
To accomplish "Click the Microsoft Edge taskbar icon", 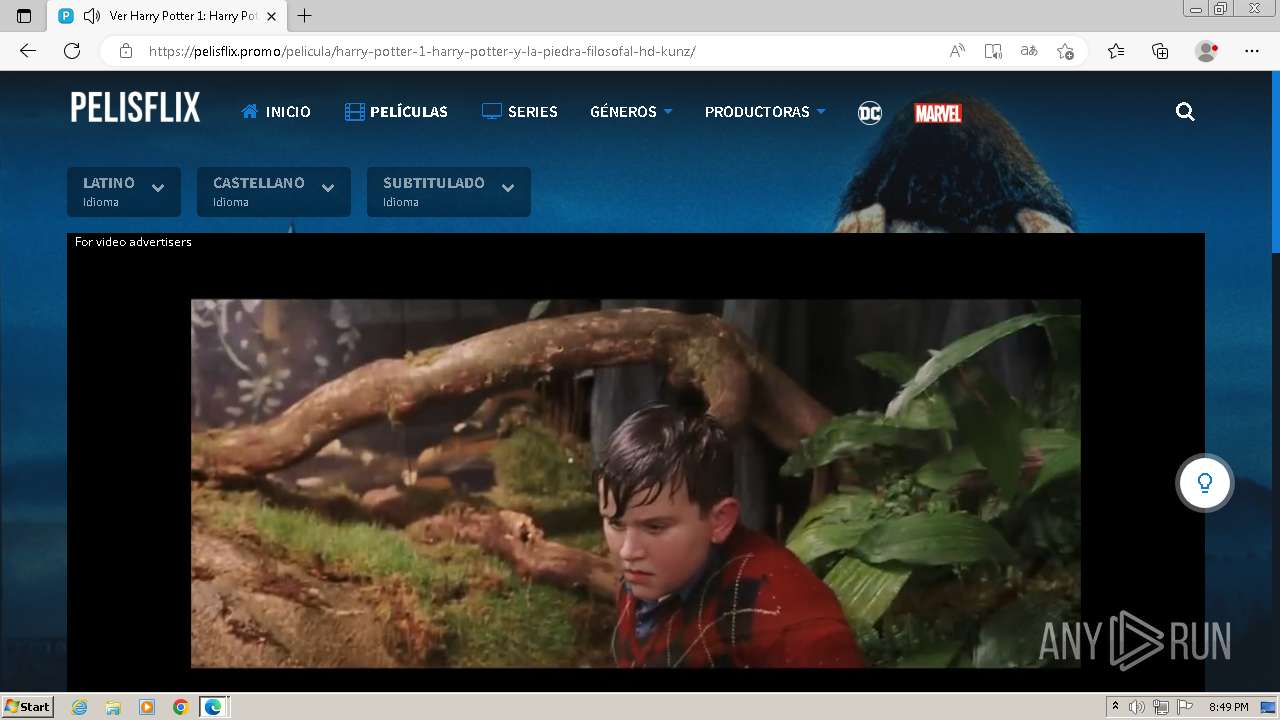I will click(214, 707).
